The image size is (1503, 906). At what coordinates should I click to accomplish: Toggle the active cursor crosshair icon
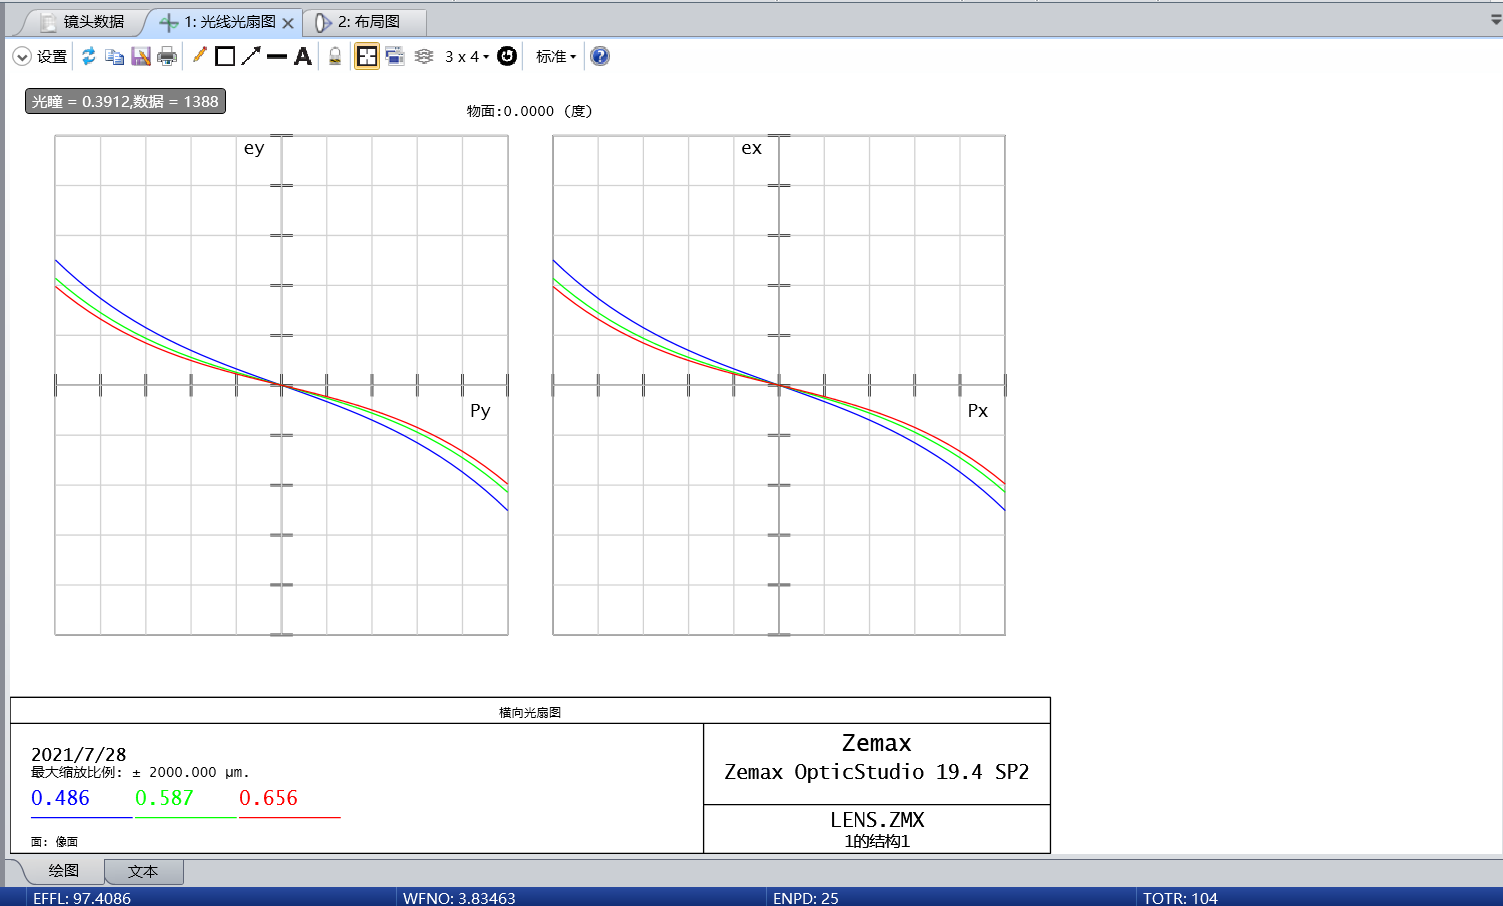(x=367, y=57)
